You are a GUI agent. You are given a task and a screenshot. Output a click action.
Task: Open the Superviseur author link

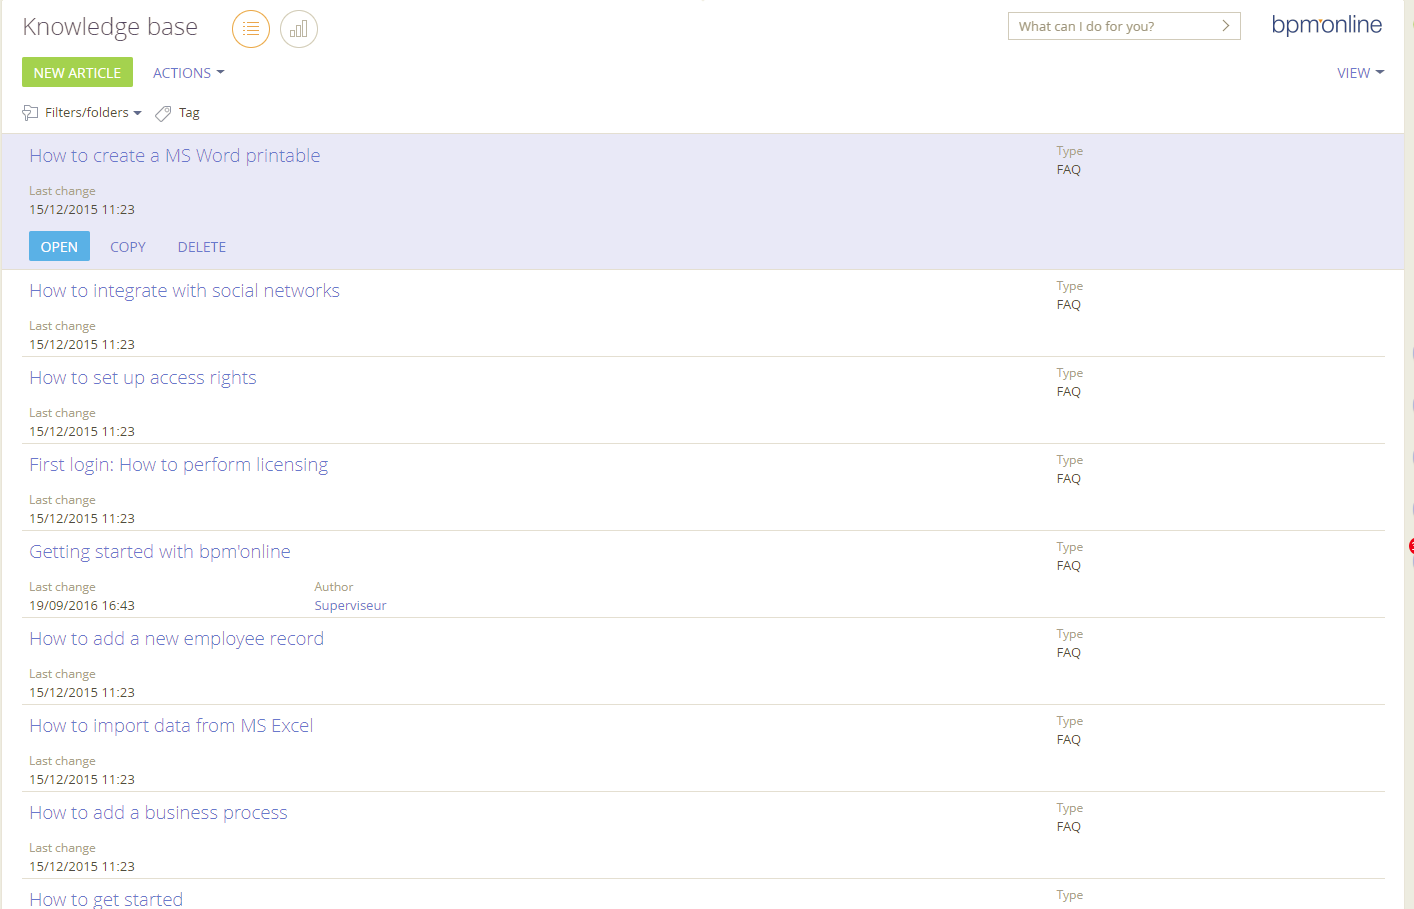coord(350,606)
